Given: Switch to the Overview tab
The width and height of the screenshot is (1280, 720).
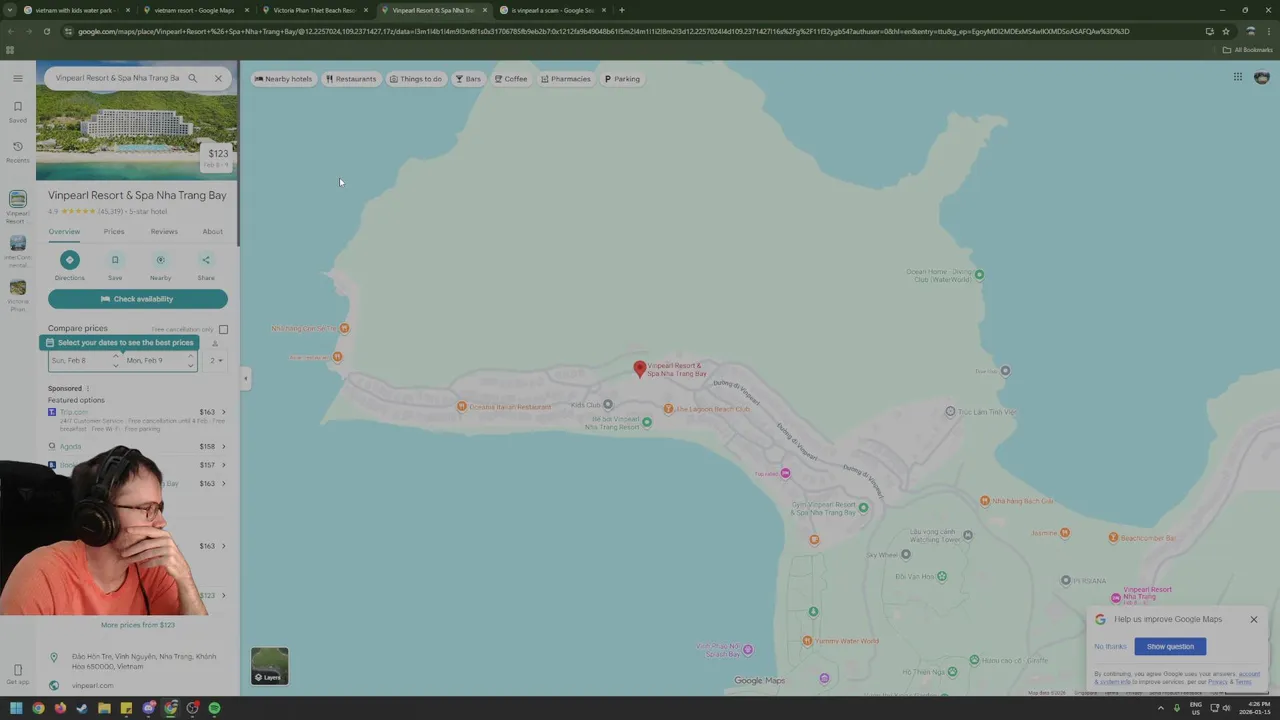Looking at the screenshot, I should (x=64, y=232).
